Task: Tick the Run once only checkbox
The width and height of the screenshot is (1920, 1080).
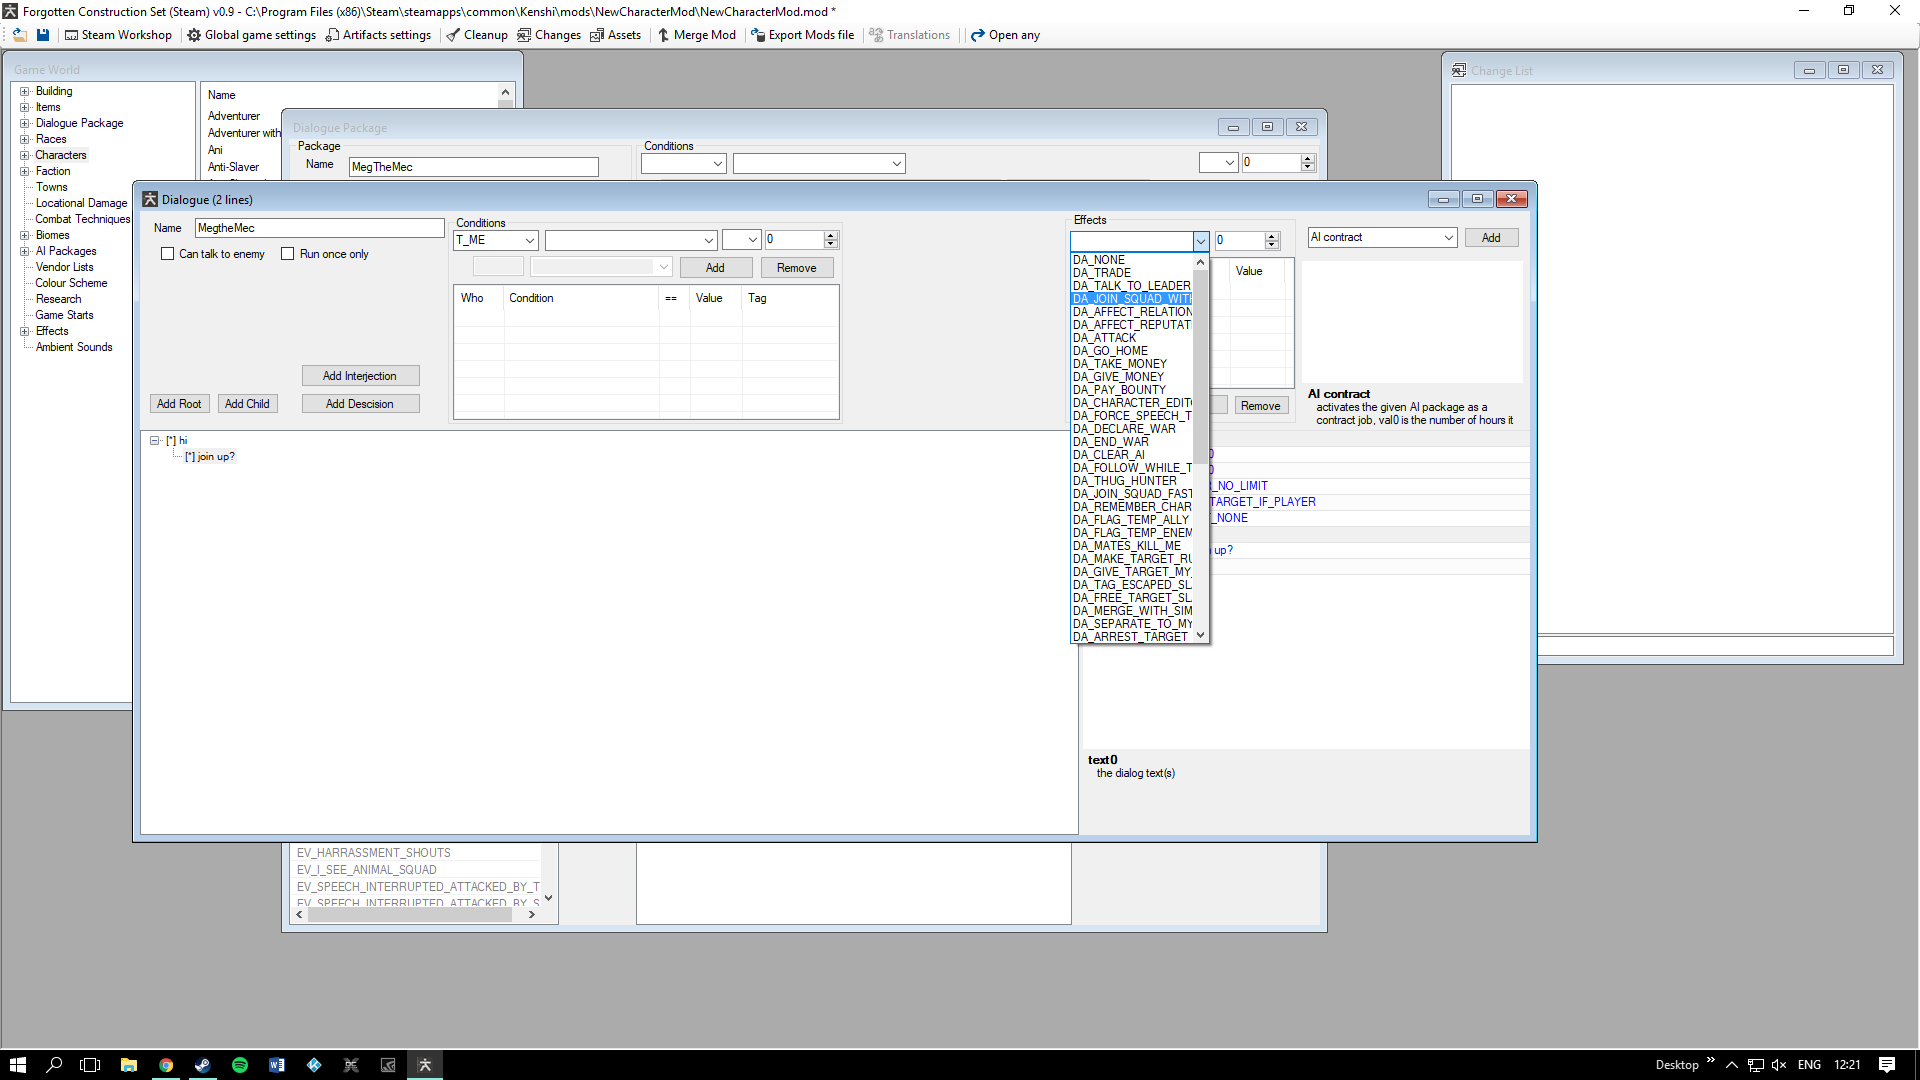Action: (288, 254)
